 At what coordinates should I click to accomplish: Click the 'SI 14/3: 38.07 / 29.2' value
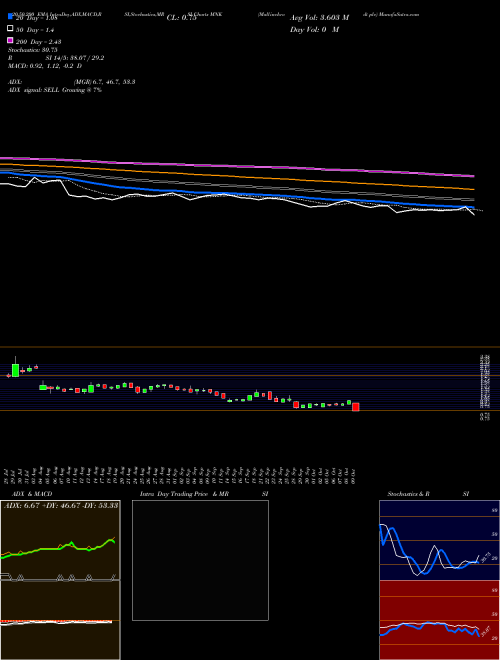pos(75,58)
